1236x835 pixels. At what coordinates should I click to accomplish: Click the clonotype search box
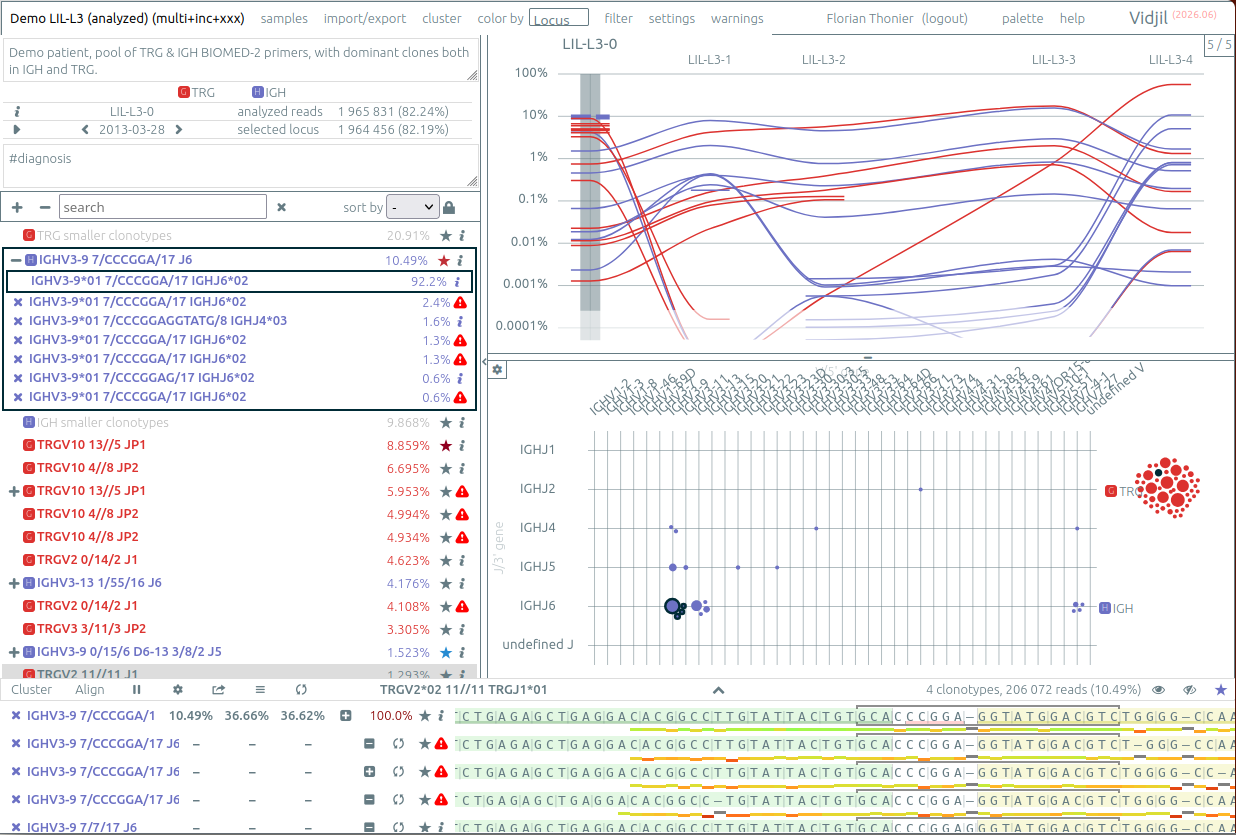point(163,207)
